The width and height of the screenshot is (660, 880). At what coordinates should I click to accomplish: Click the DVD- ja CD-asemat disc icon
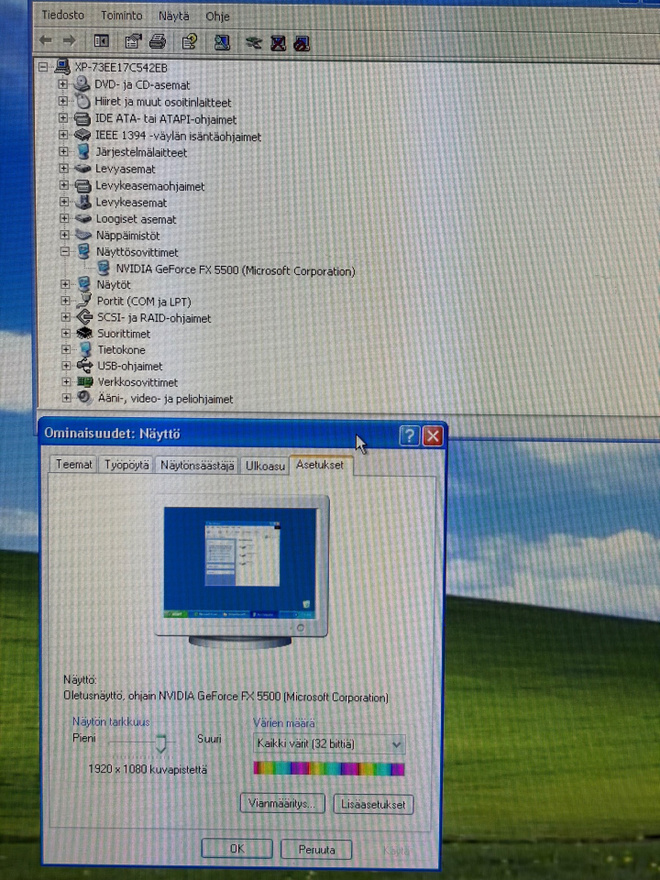pyautogui.click(x=82, y=85)
